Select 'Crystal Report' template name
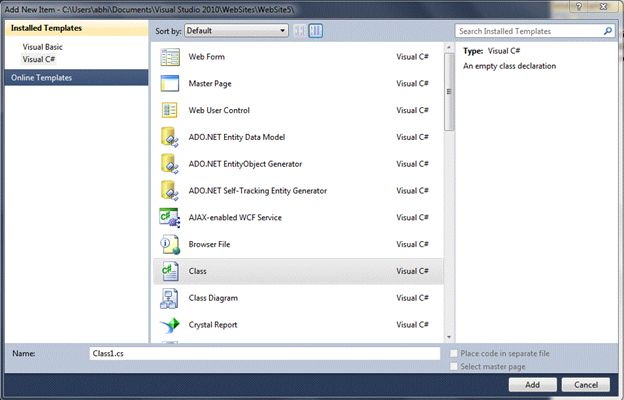The width and height of the screenshot is (624, 400). tap(213, 325)
